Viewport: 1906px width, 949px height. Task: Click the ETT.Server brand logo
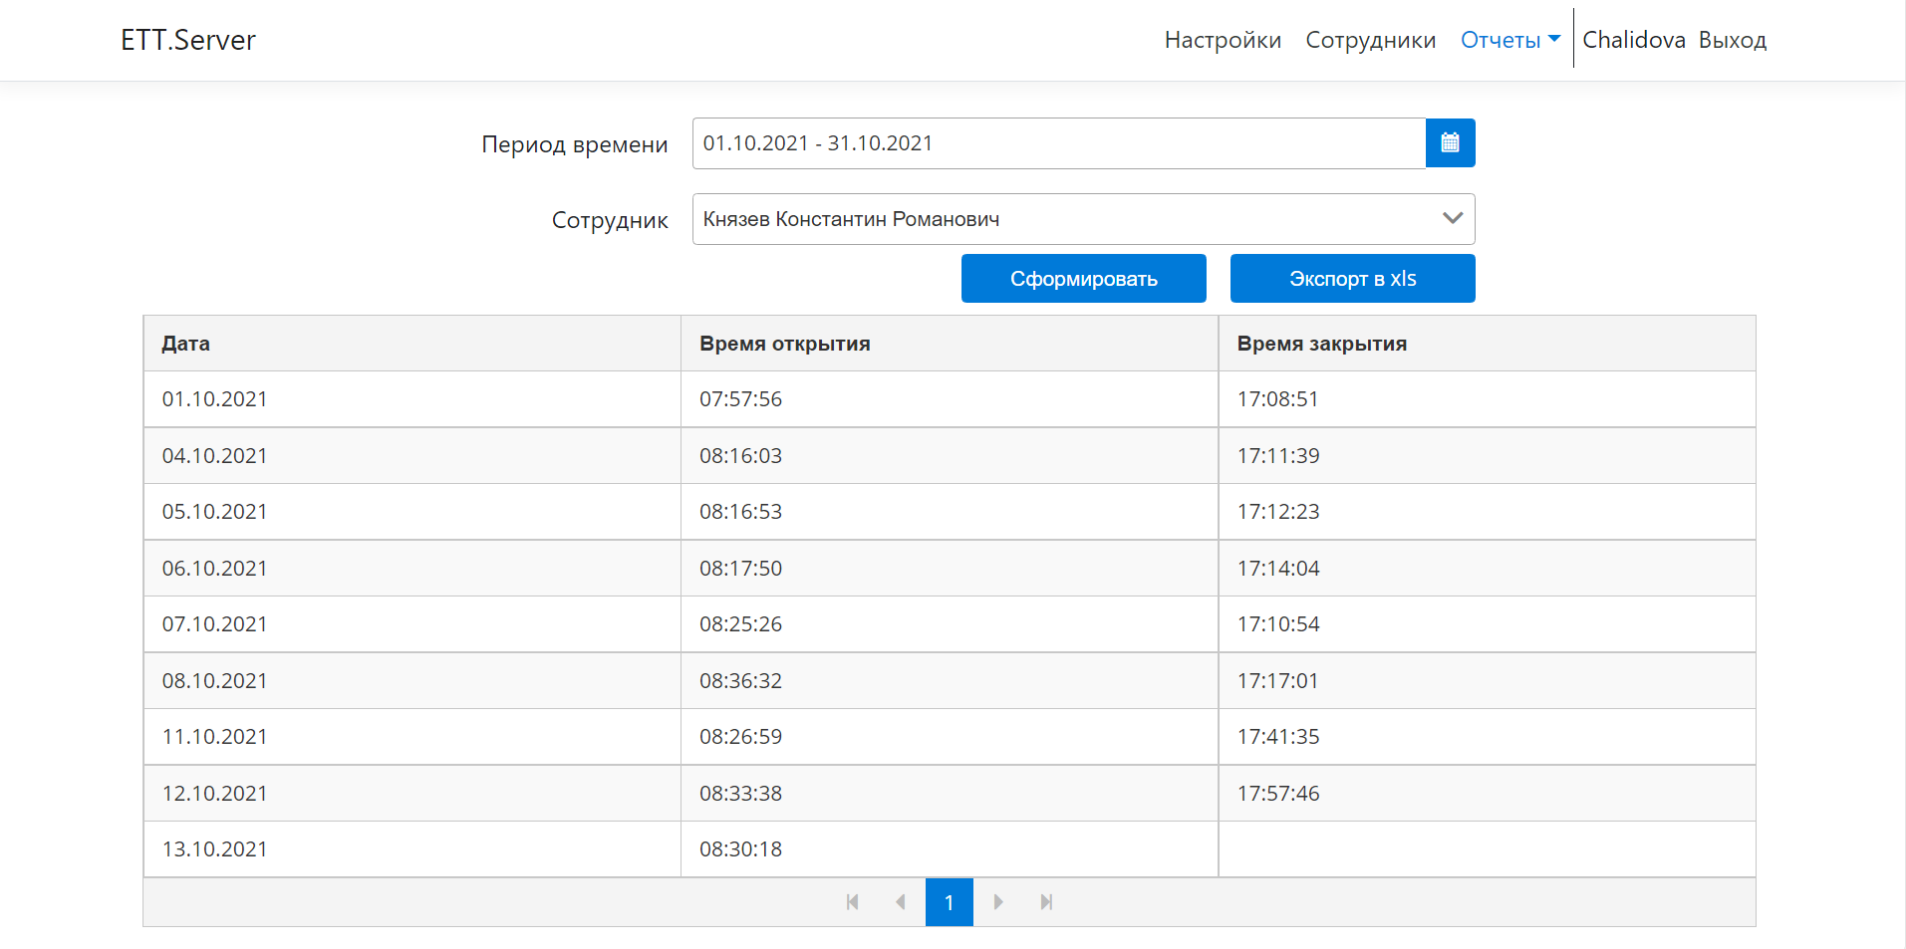tap(188, 40)
